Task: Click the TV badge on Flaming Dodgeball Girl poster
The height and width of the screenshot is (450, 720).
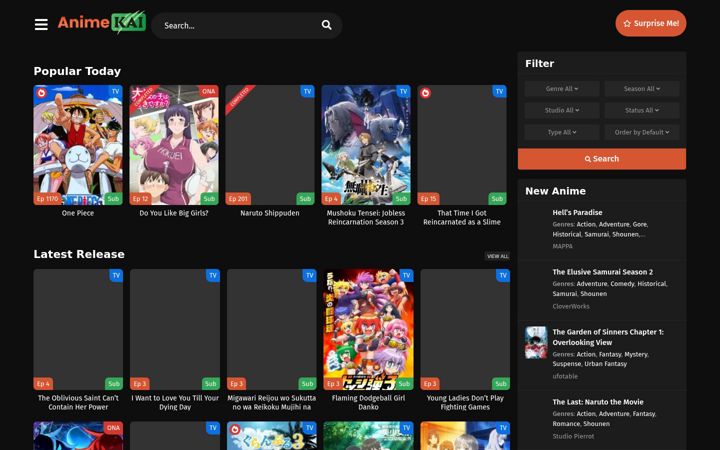Action: click(406, 276)
